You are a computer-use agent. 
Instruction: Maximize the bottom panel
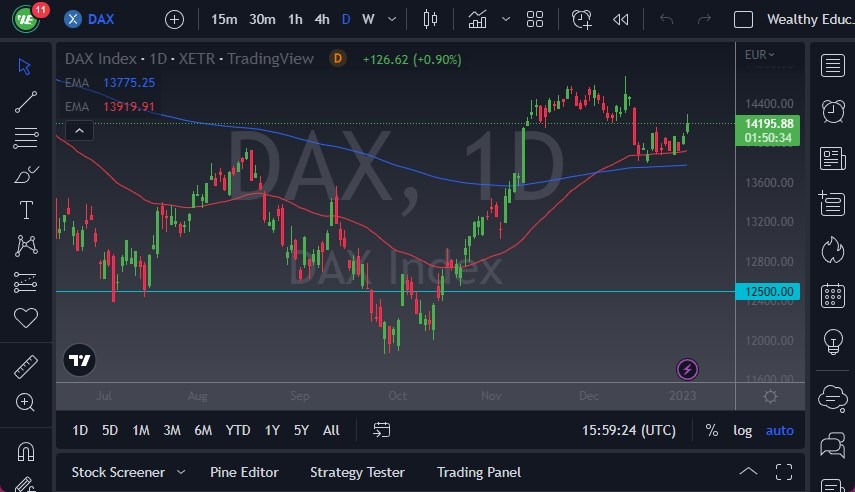(x=784, y=471)
